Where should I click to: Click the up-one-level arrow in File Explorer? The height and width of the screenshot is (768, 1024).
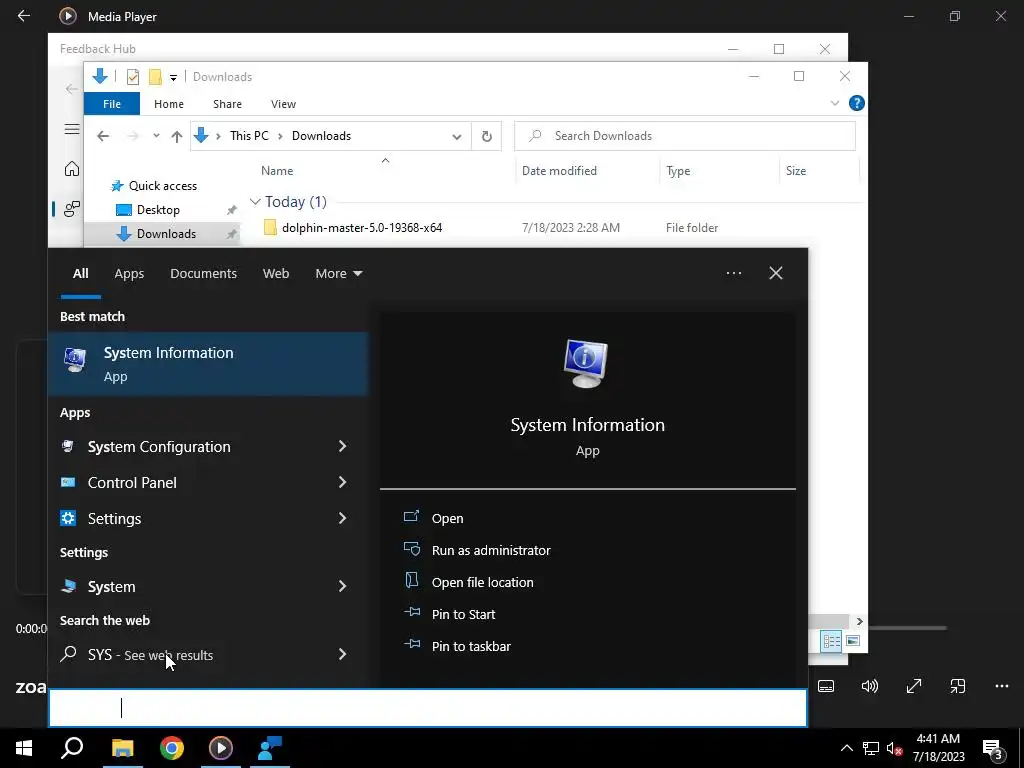pyautogui.click(x=177, y=136)
